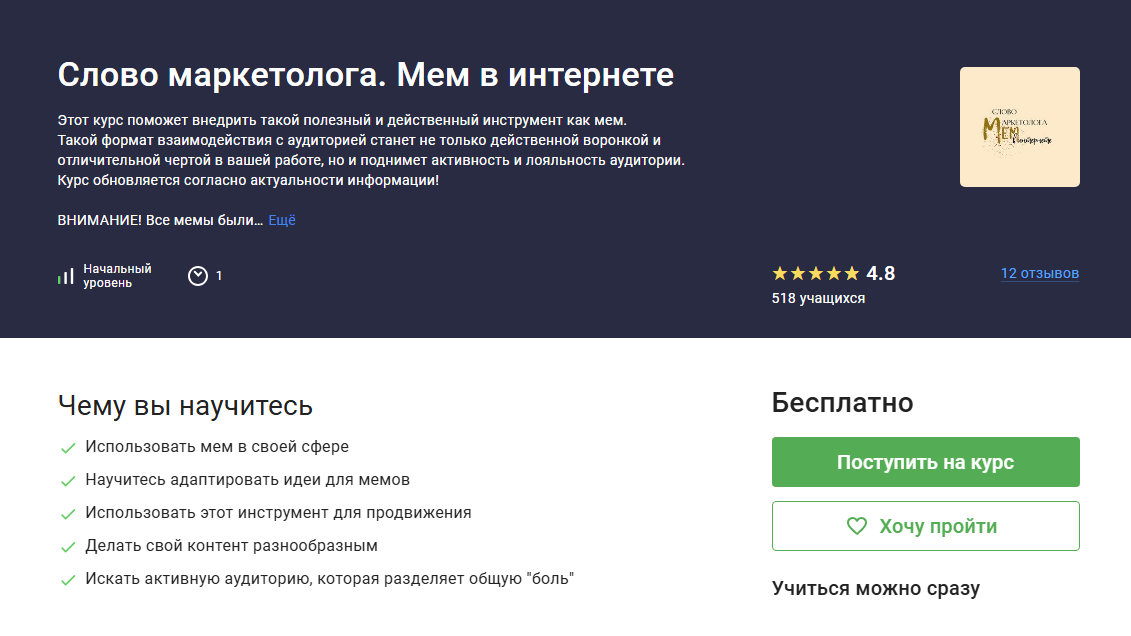Click the beginner level bars icon
Screen dimensions: 1131x636
(x=66, y=276)
